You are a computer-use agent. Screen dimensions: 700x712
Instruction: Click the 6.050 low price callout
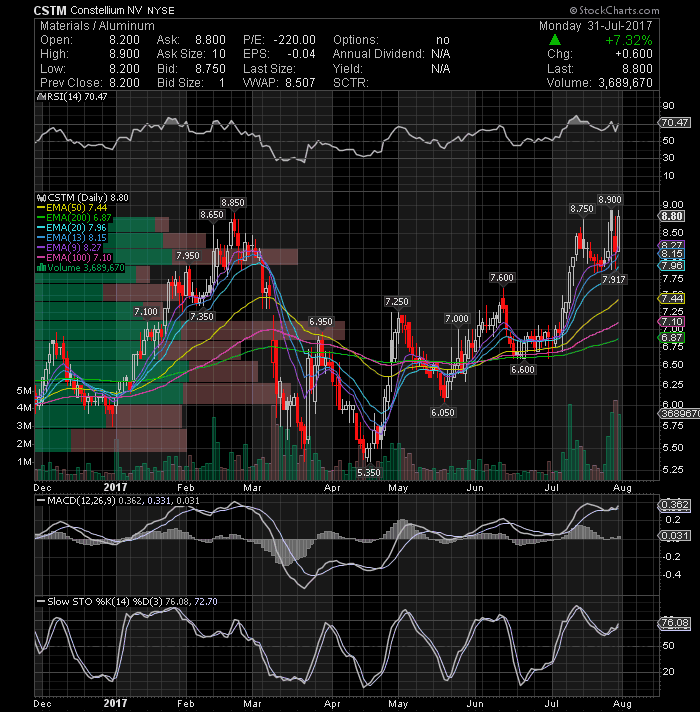(443, 412)
